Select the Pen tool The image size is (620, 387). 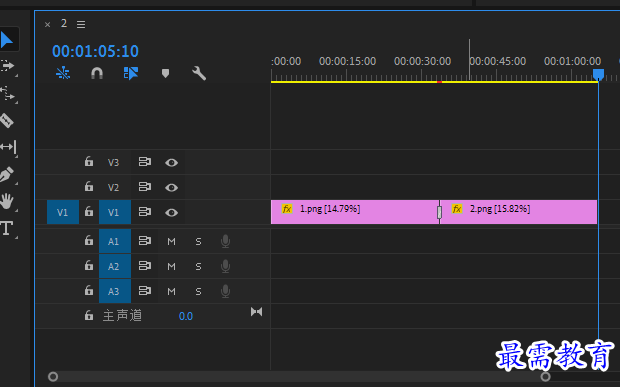(x=7, y=174)
